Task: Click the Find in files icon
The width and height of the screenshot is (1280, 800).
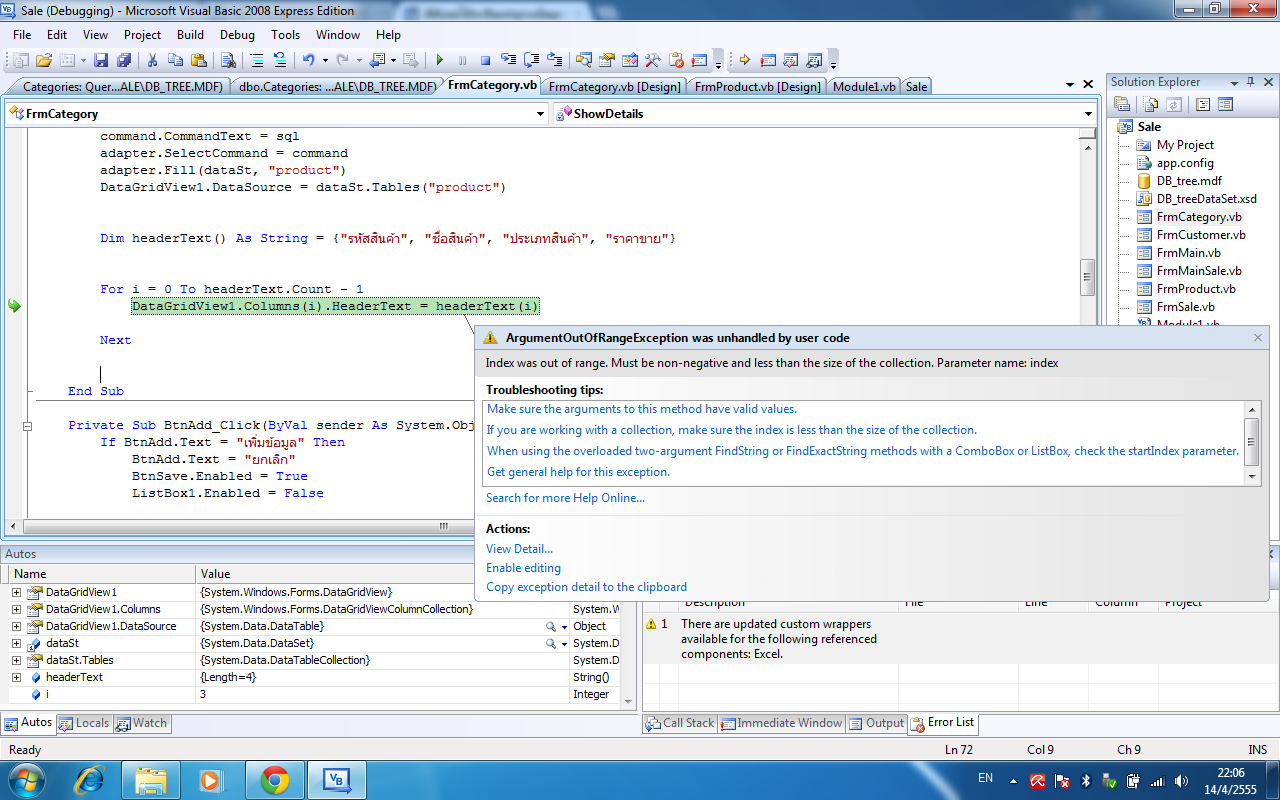Action: tap(228, 60)
